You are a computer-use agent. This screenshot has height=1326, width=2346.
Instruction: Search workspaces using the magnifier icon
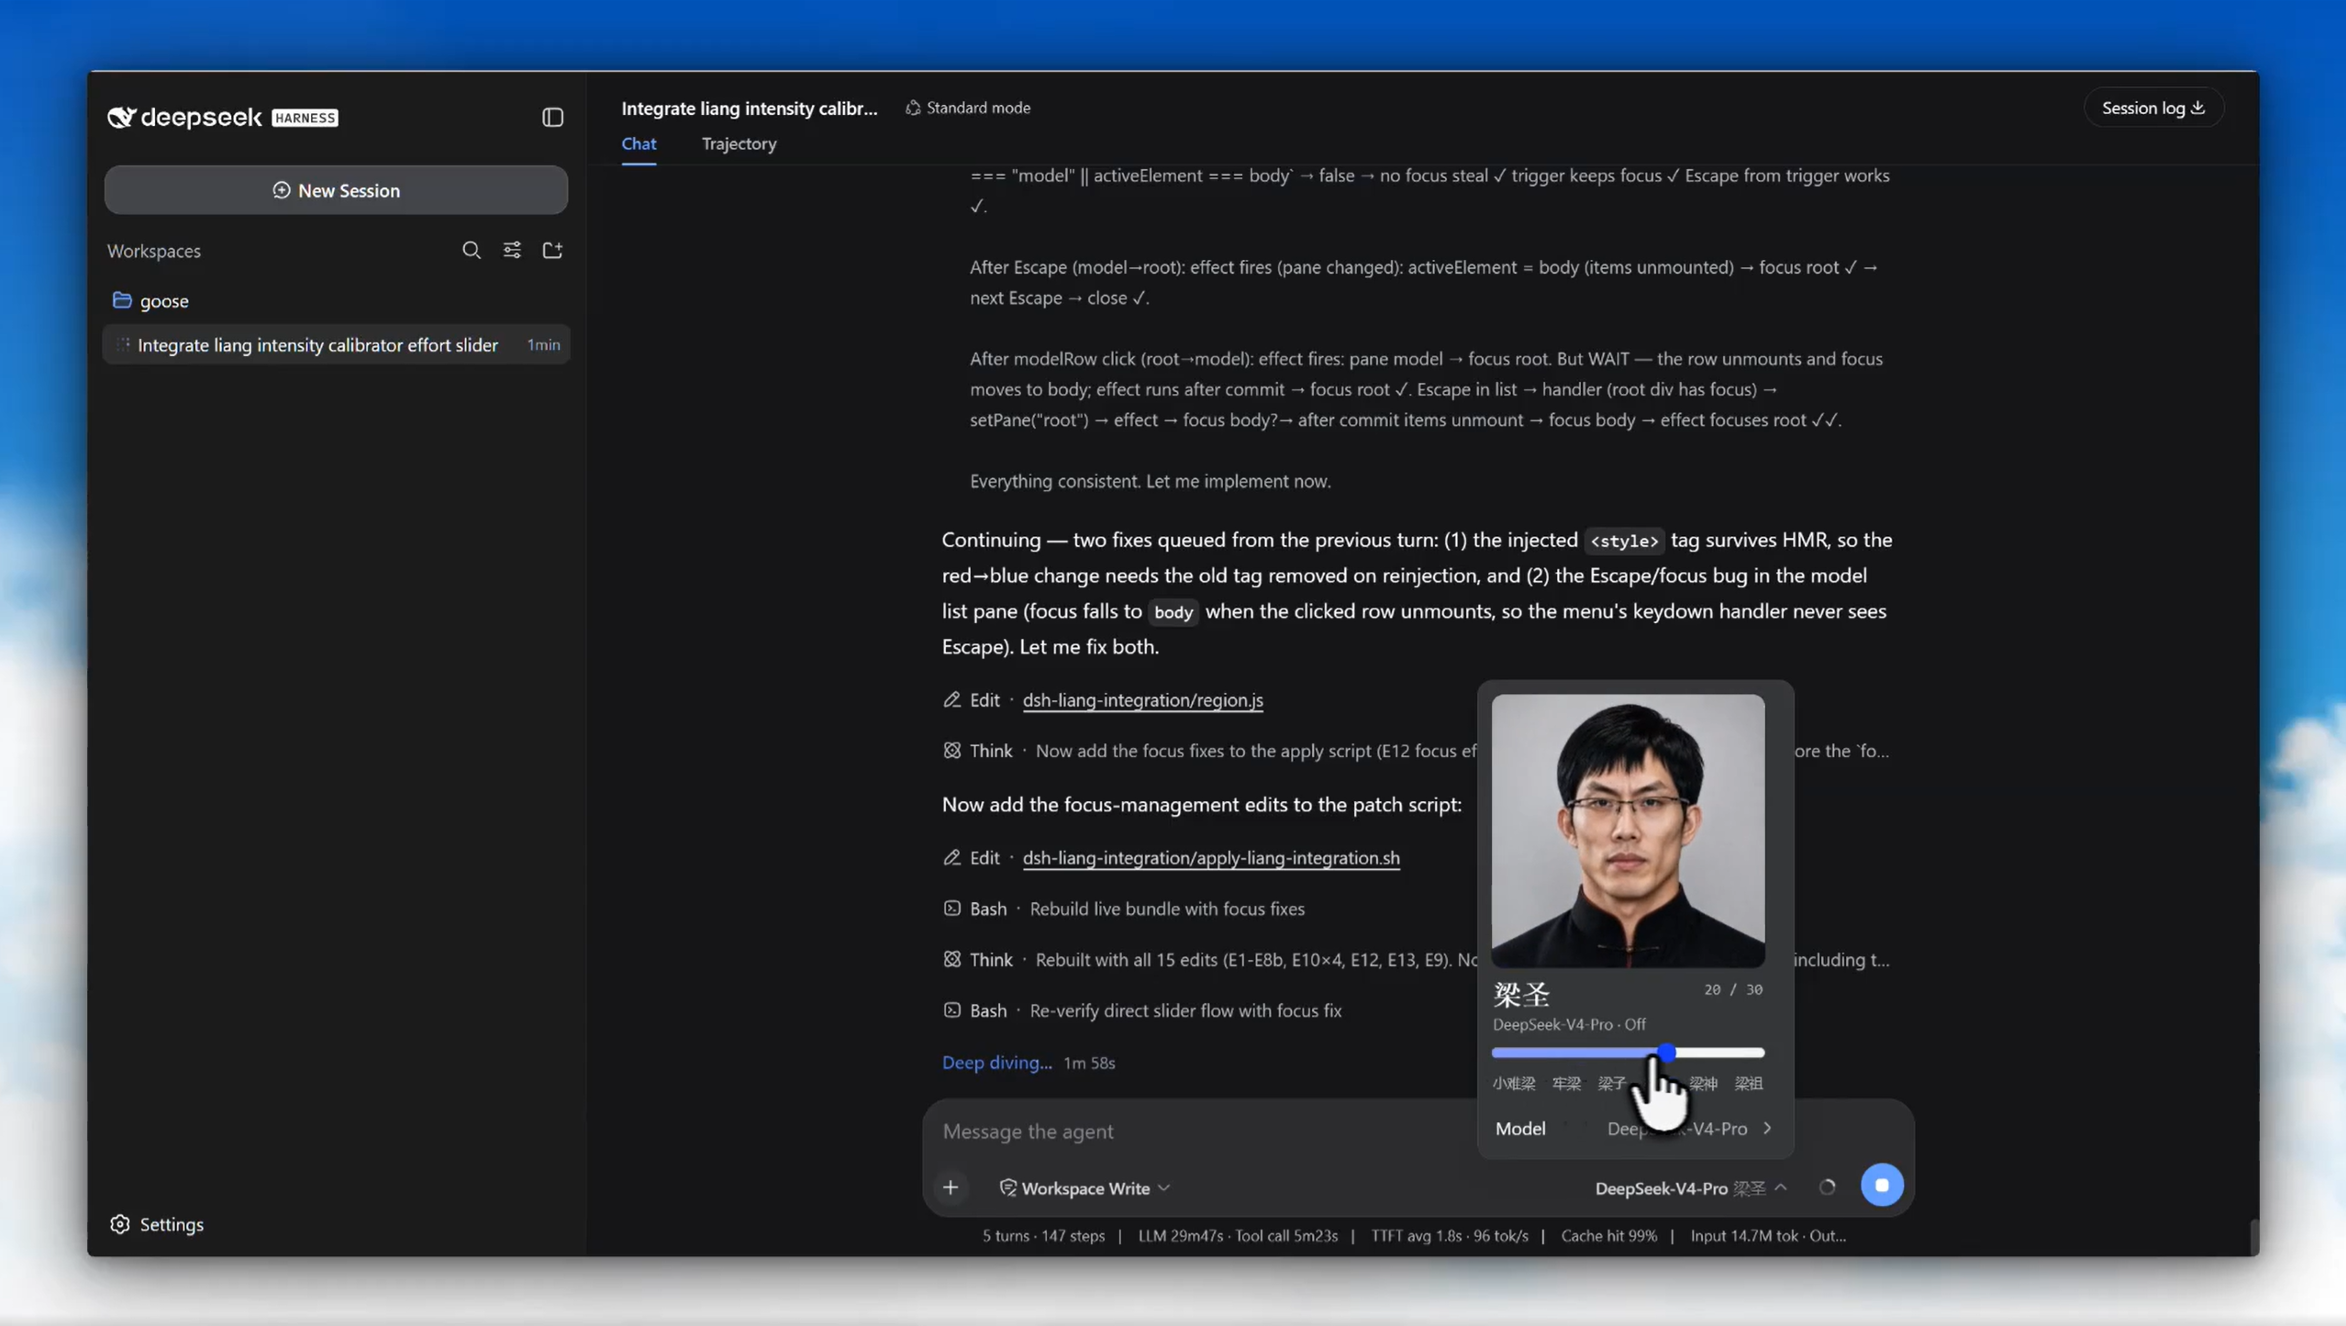pyautogui.click(x=471, y=250)
